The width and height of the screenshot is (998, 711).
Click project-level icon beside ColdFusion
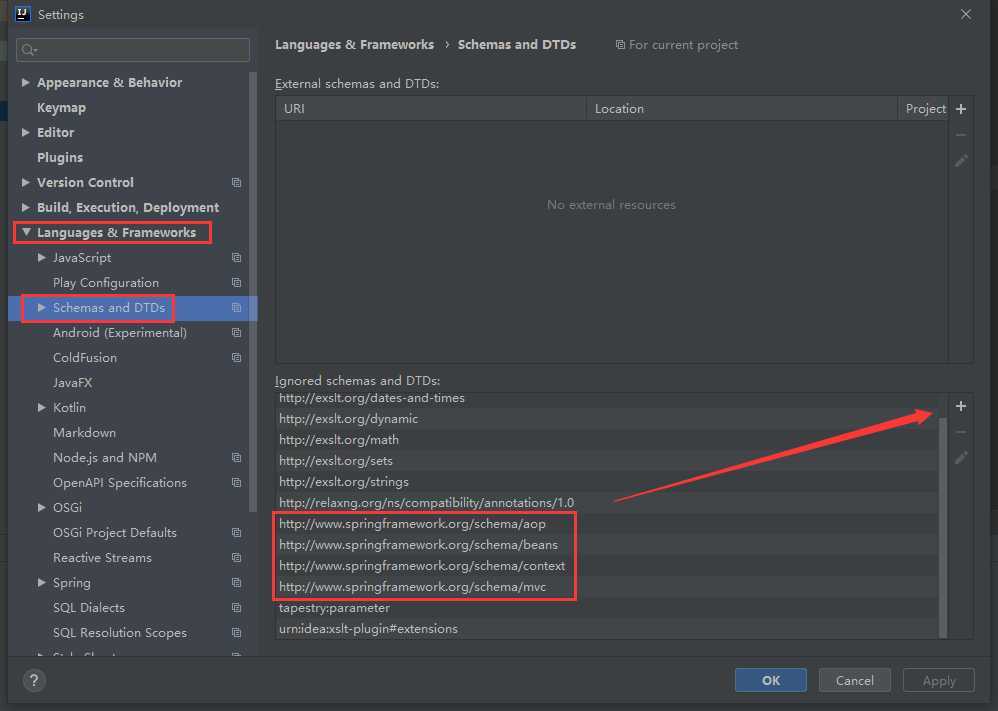(x=236, y=358)
